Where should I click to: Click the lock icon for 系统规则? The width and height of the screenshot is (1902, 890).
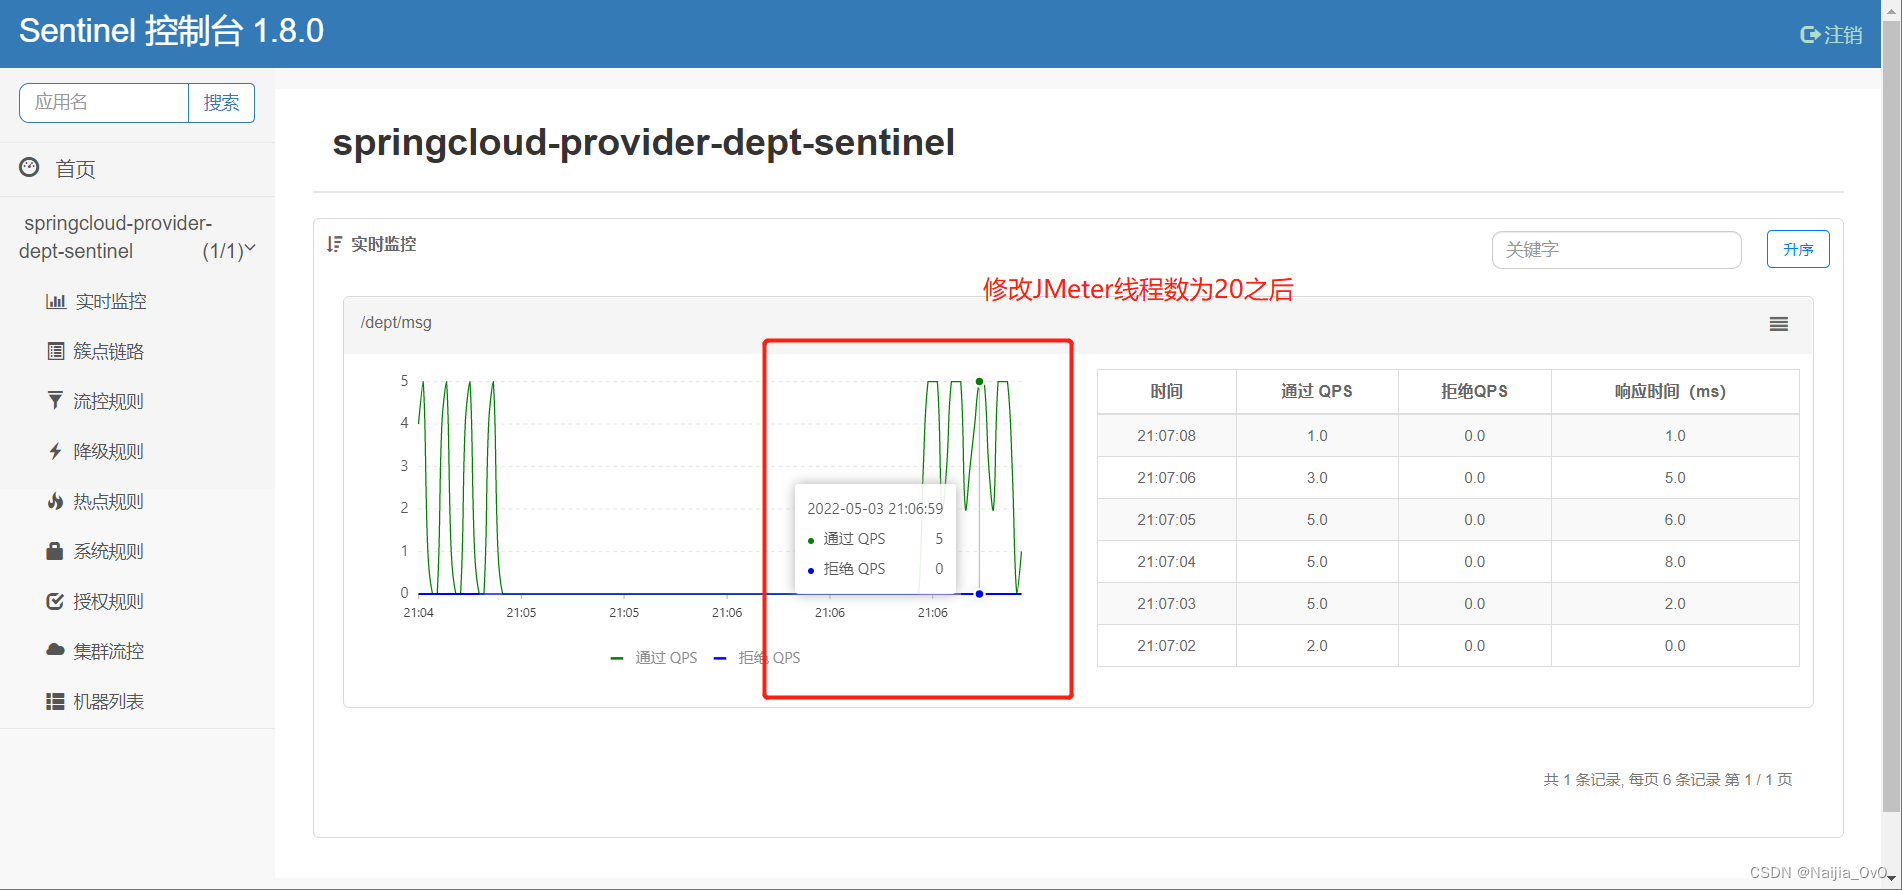[x=55, y=551]
